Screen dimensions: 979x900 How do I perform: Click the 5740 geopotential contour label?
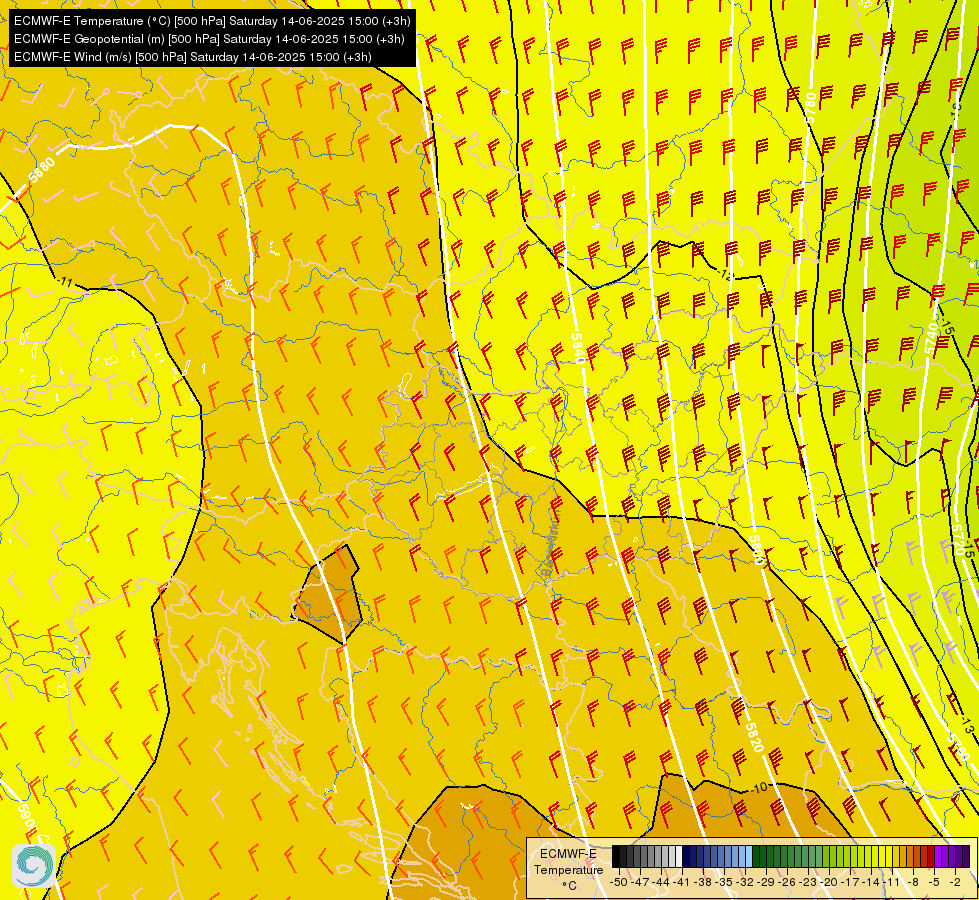tap(932, 340)
